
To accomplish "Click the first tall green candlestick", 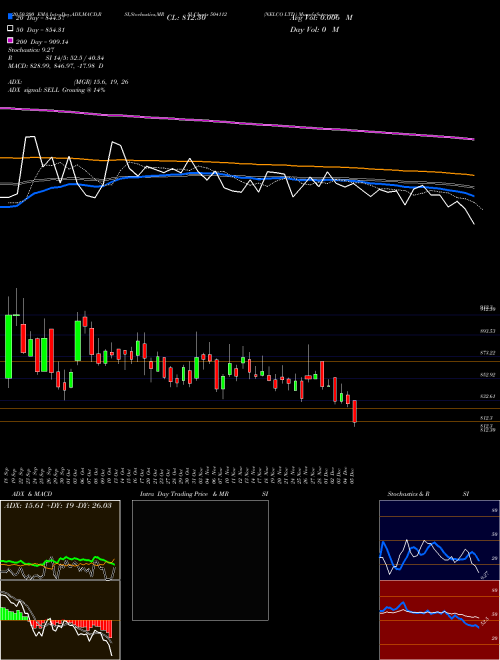I will [x=8, y=346].
